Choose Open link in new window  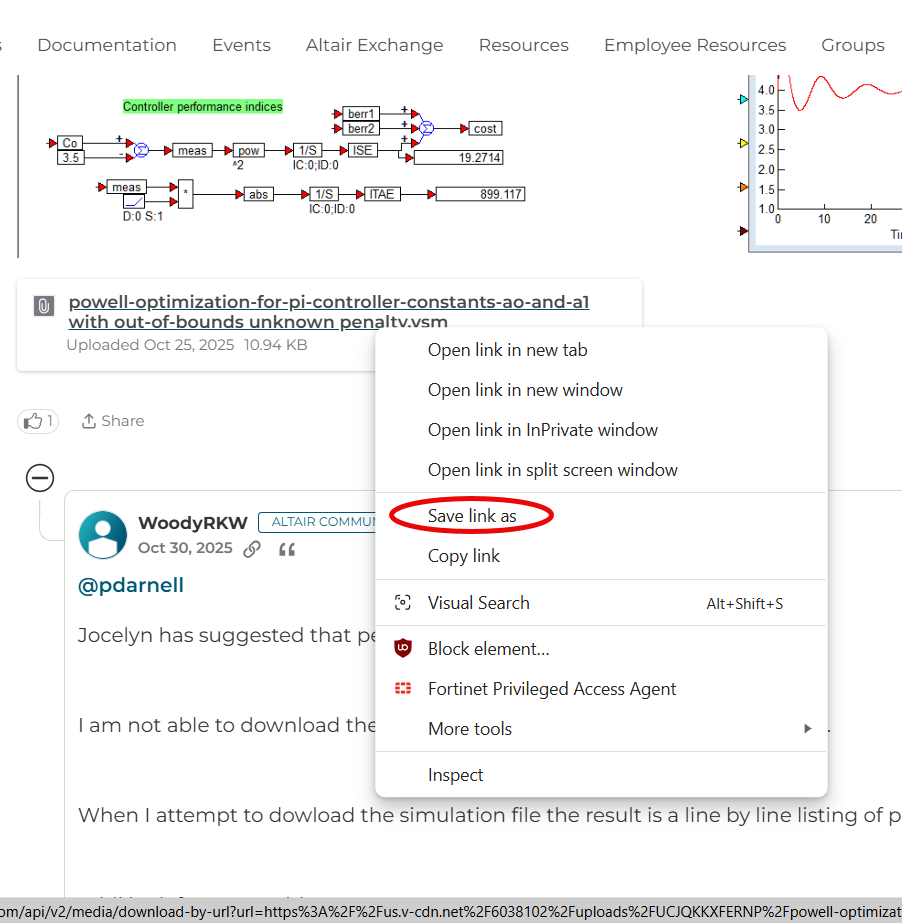point(601,390)
